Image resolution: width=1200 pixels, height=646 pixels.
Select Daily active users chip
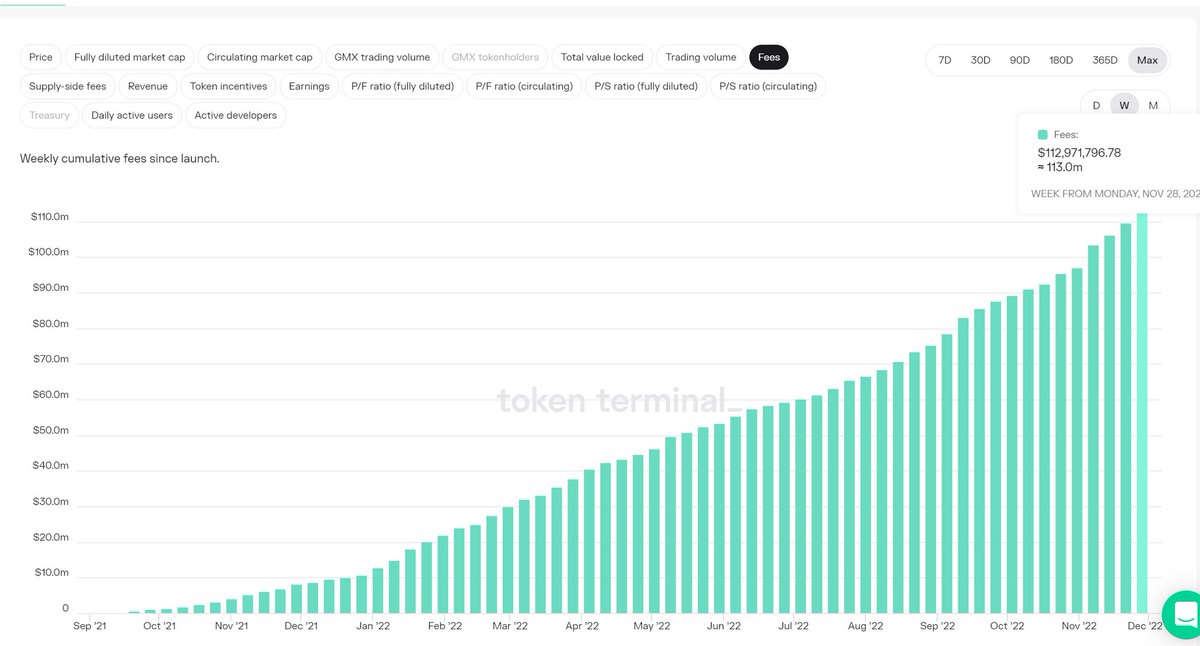(x=132, y=115)
